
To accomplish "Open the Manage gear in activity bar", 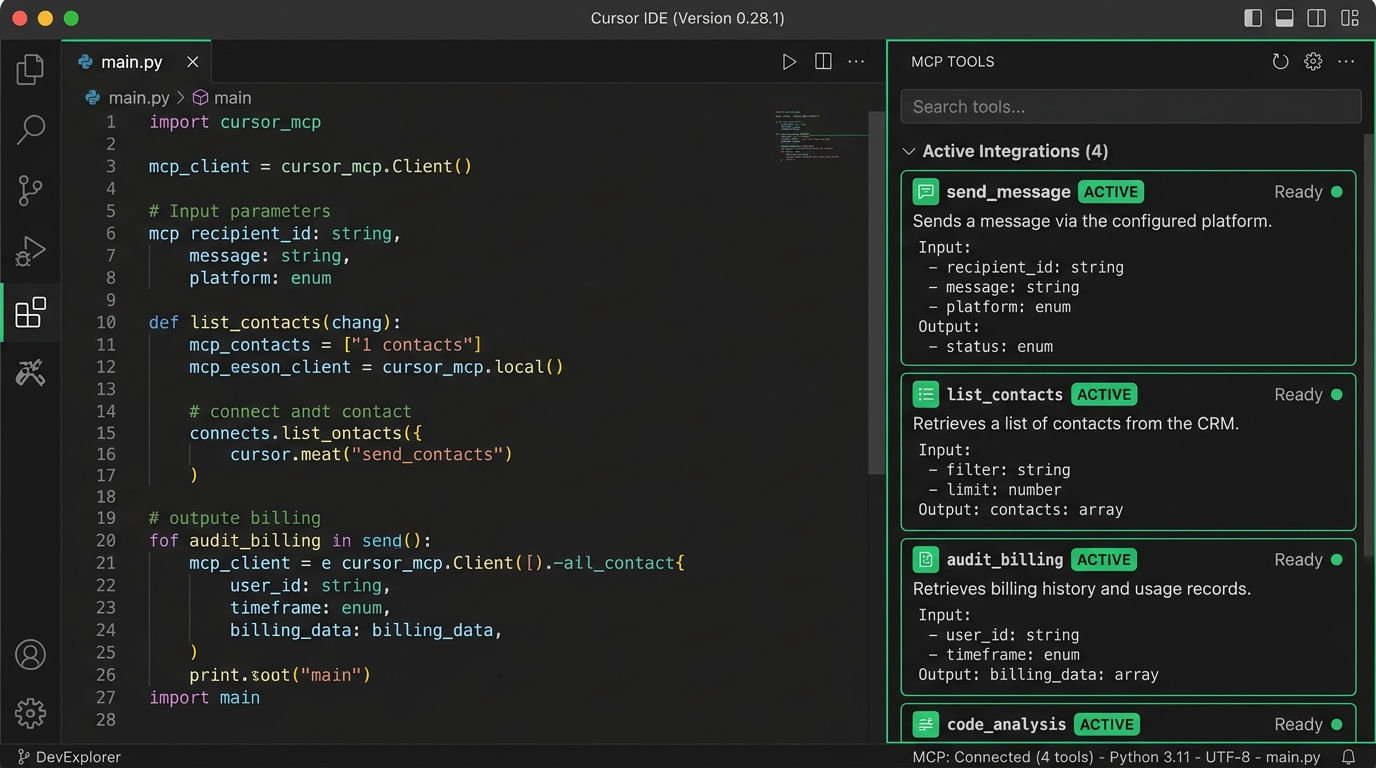I will pos(31,713).
